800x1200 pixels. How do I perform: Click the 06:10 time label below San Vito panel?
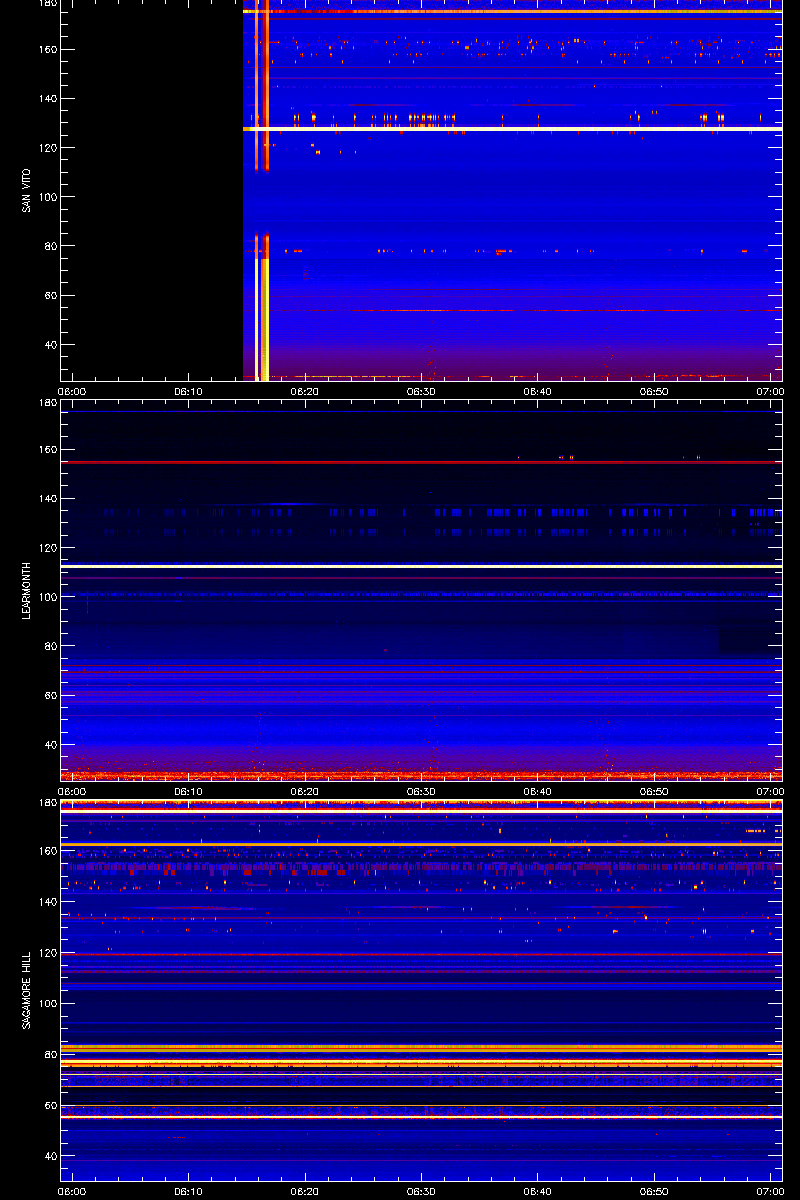point(188,391)
